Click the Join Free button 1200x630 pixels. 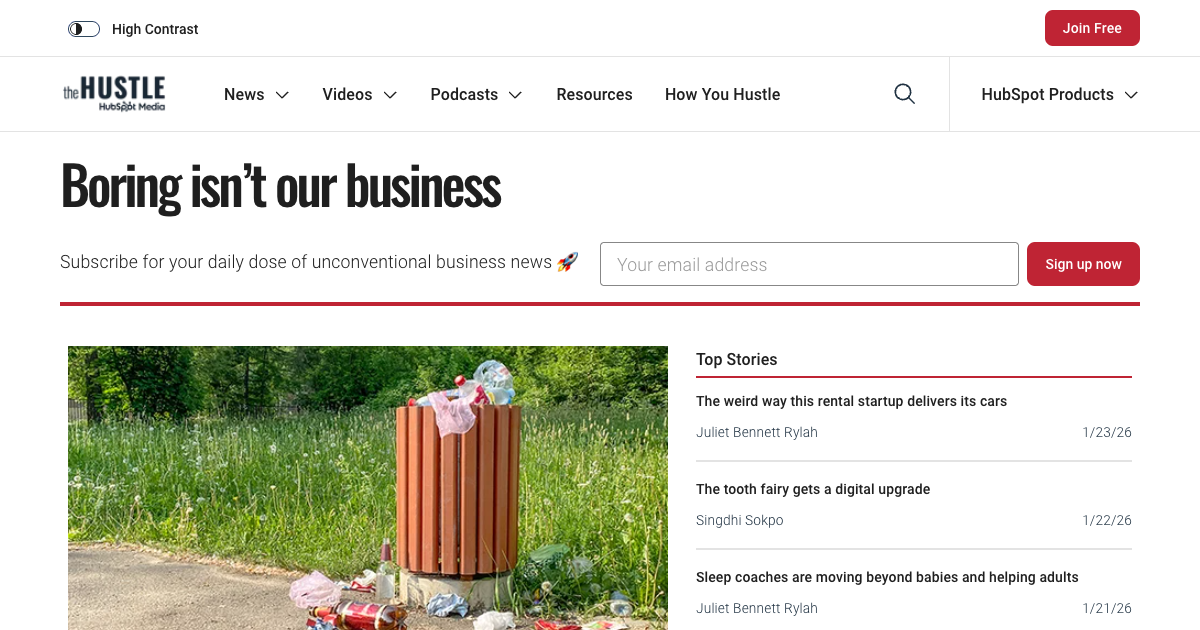pos(1092,28)
